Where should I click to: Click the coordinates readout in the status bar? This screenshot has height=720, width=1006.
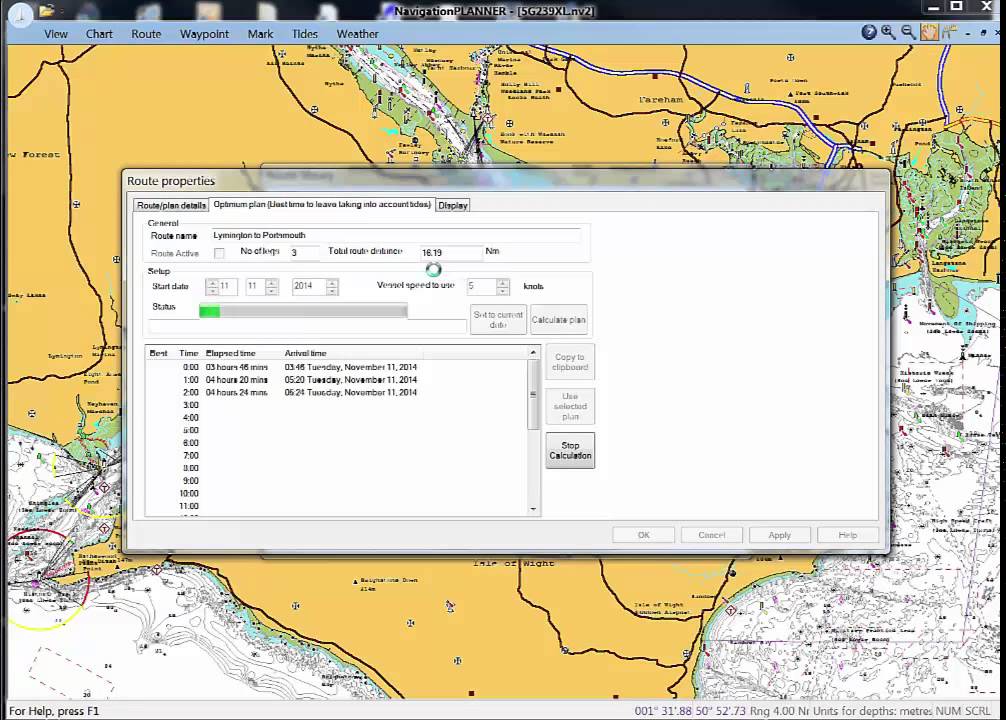[x=690, y=711]
